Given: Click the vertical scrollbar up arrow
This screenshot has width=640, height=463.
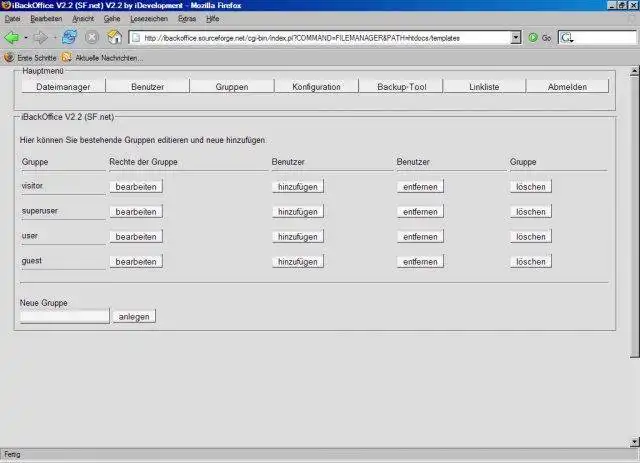Looking at the screenshot, I should (x=634, y=71).
